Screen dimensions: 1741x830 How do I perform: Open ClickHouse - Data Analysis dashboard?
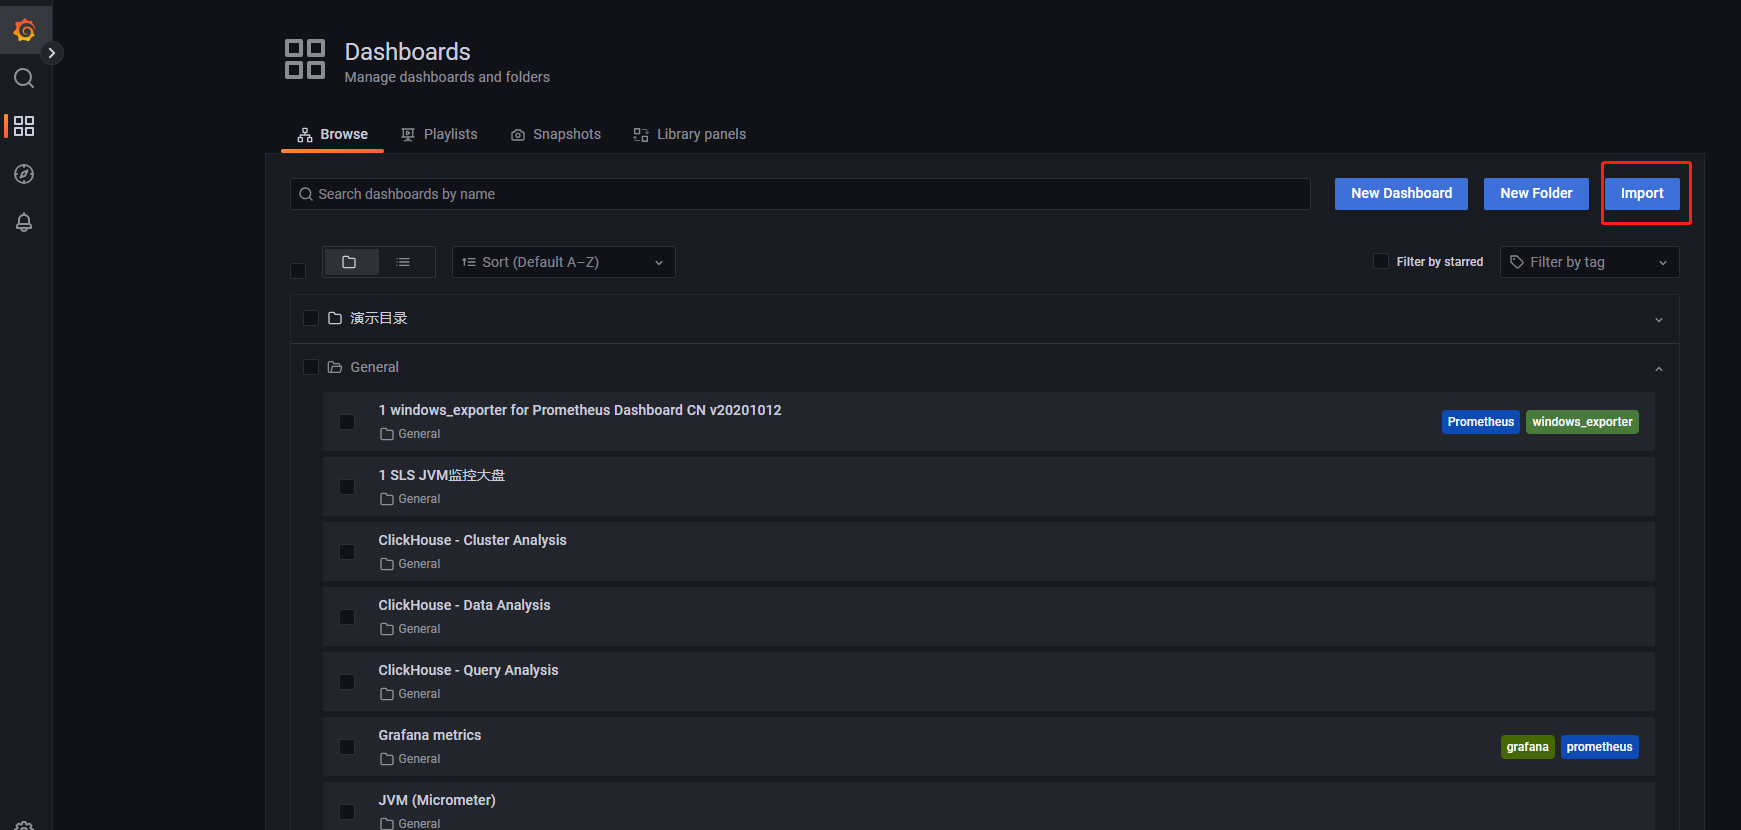[464, 605]
